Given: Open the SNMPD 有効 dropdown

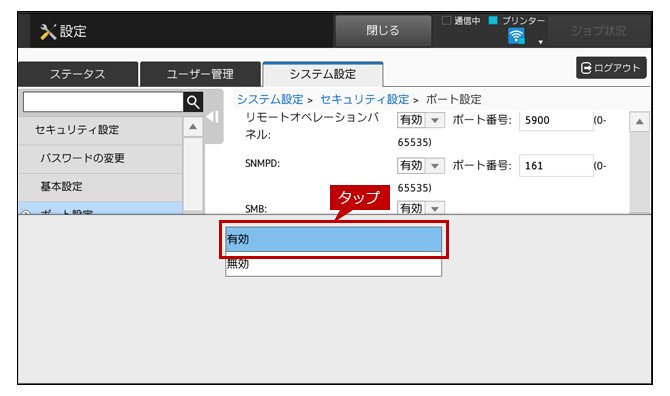Looking at the screenshot, I should [420, 165].
